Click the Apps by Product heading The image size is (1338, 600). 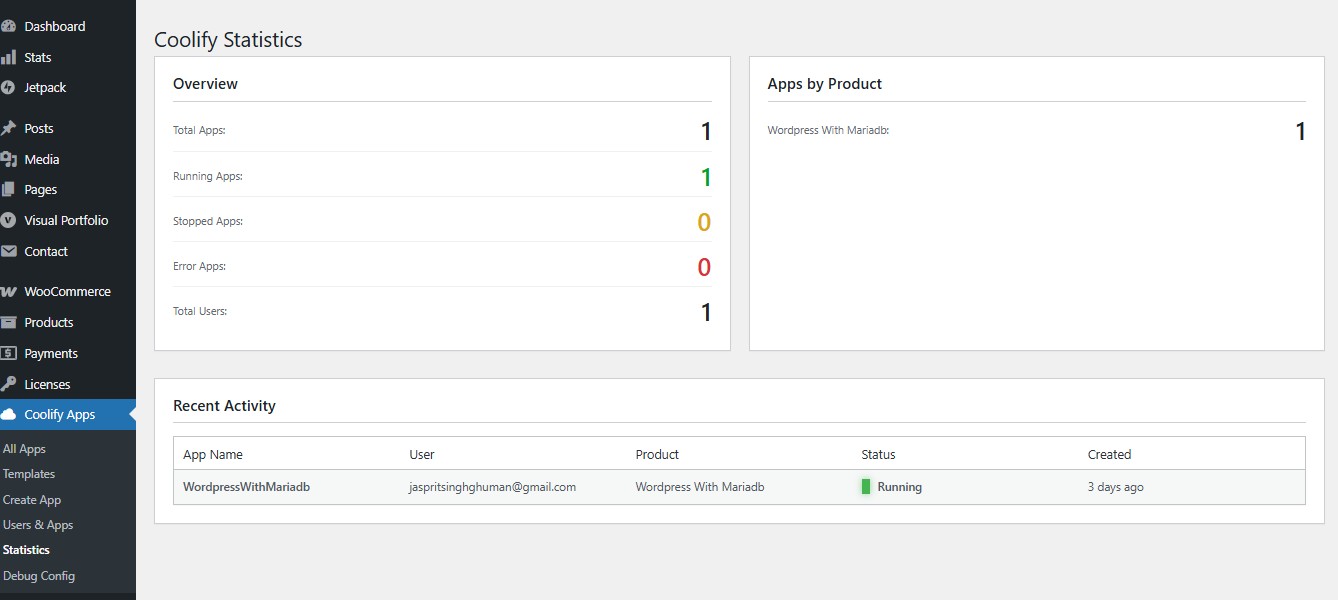(x=825, y=84)
